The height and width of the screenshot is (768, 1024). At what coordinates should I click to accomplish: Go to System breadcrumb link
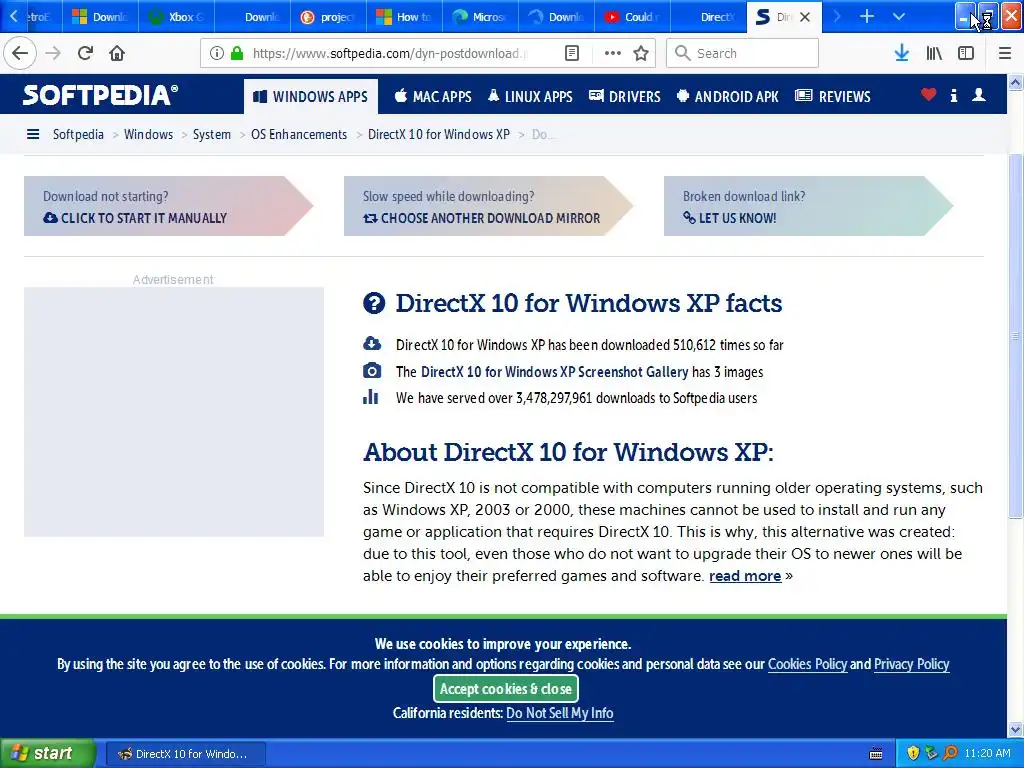coord(212,134)
